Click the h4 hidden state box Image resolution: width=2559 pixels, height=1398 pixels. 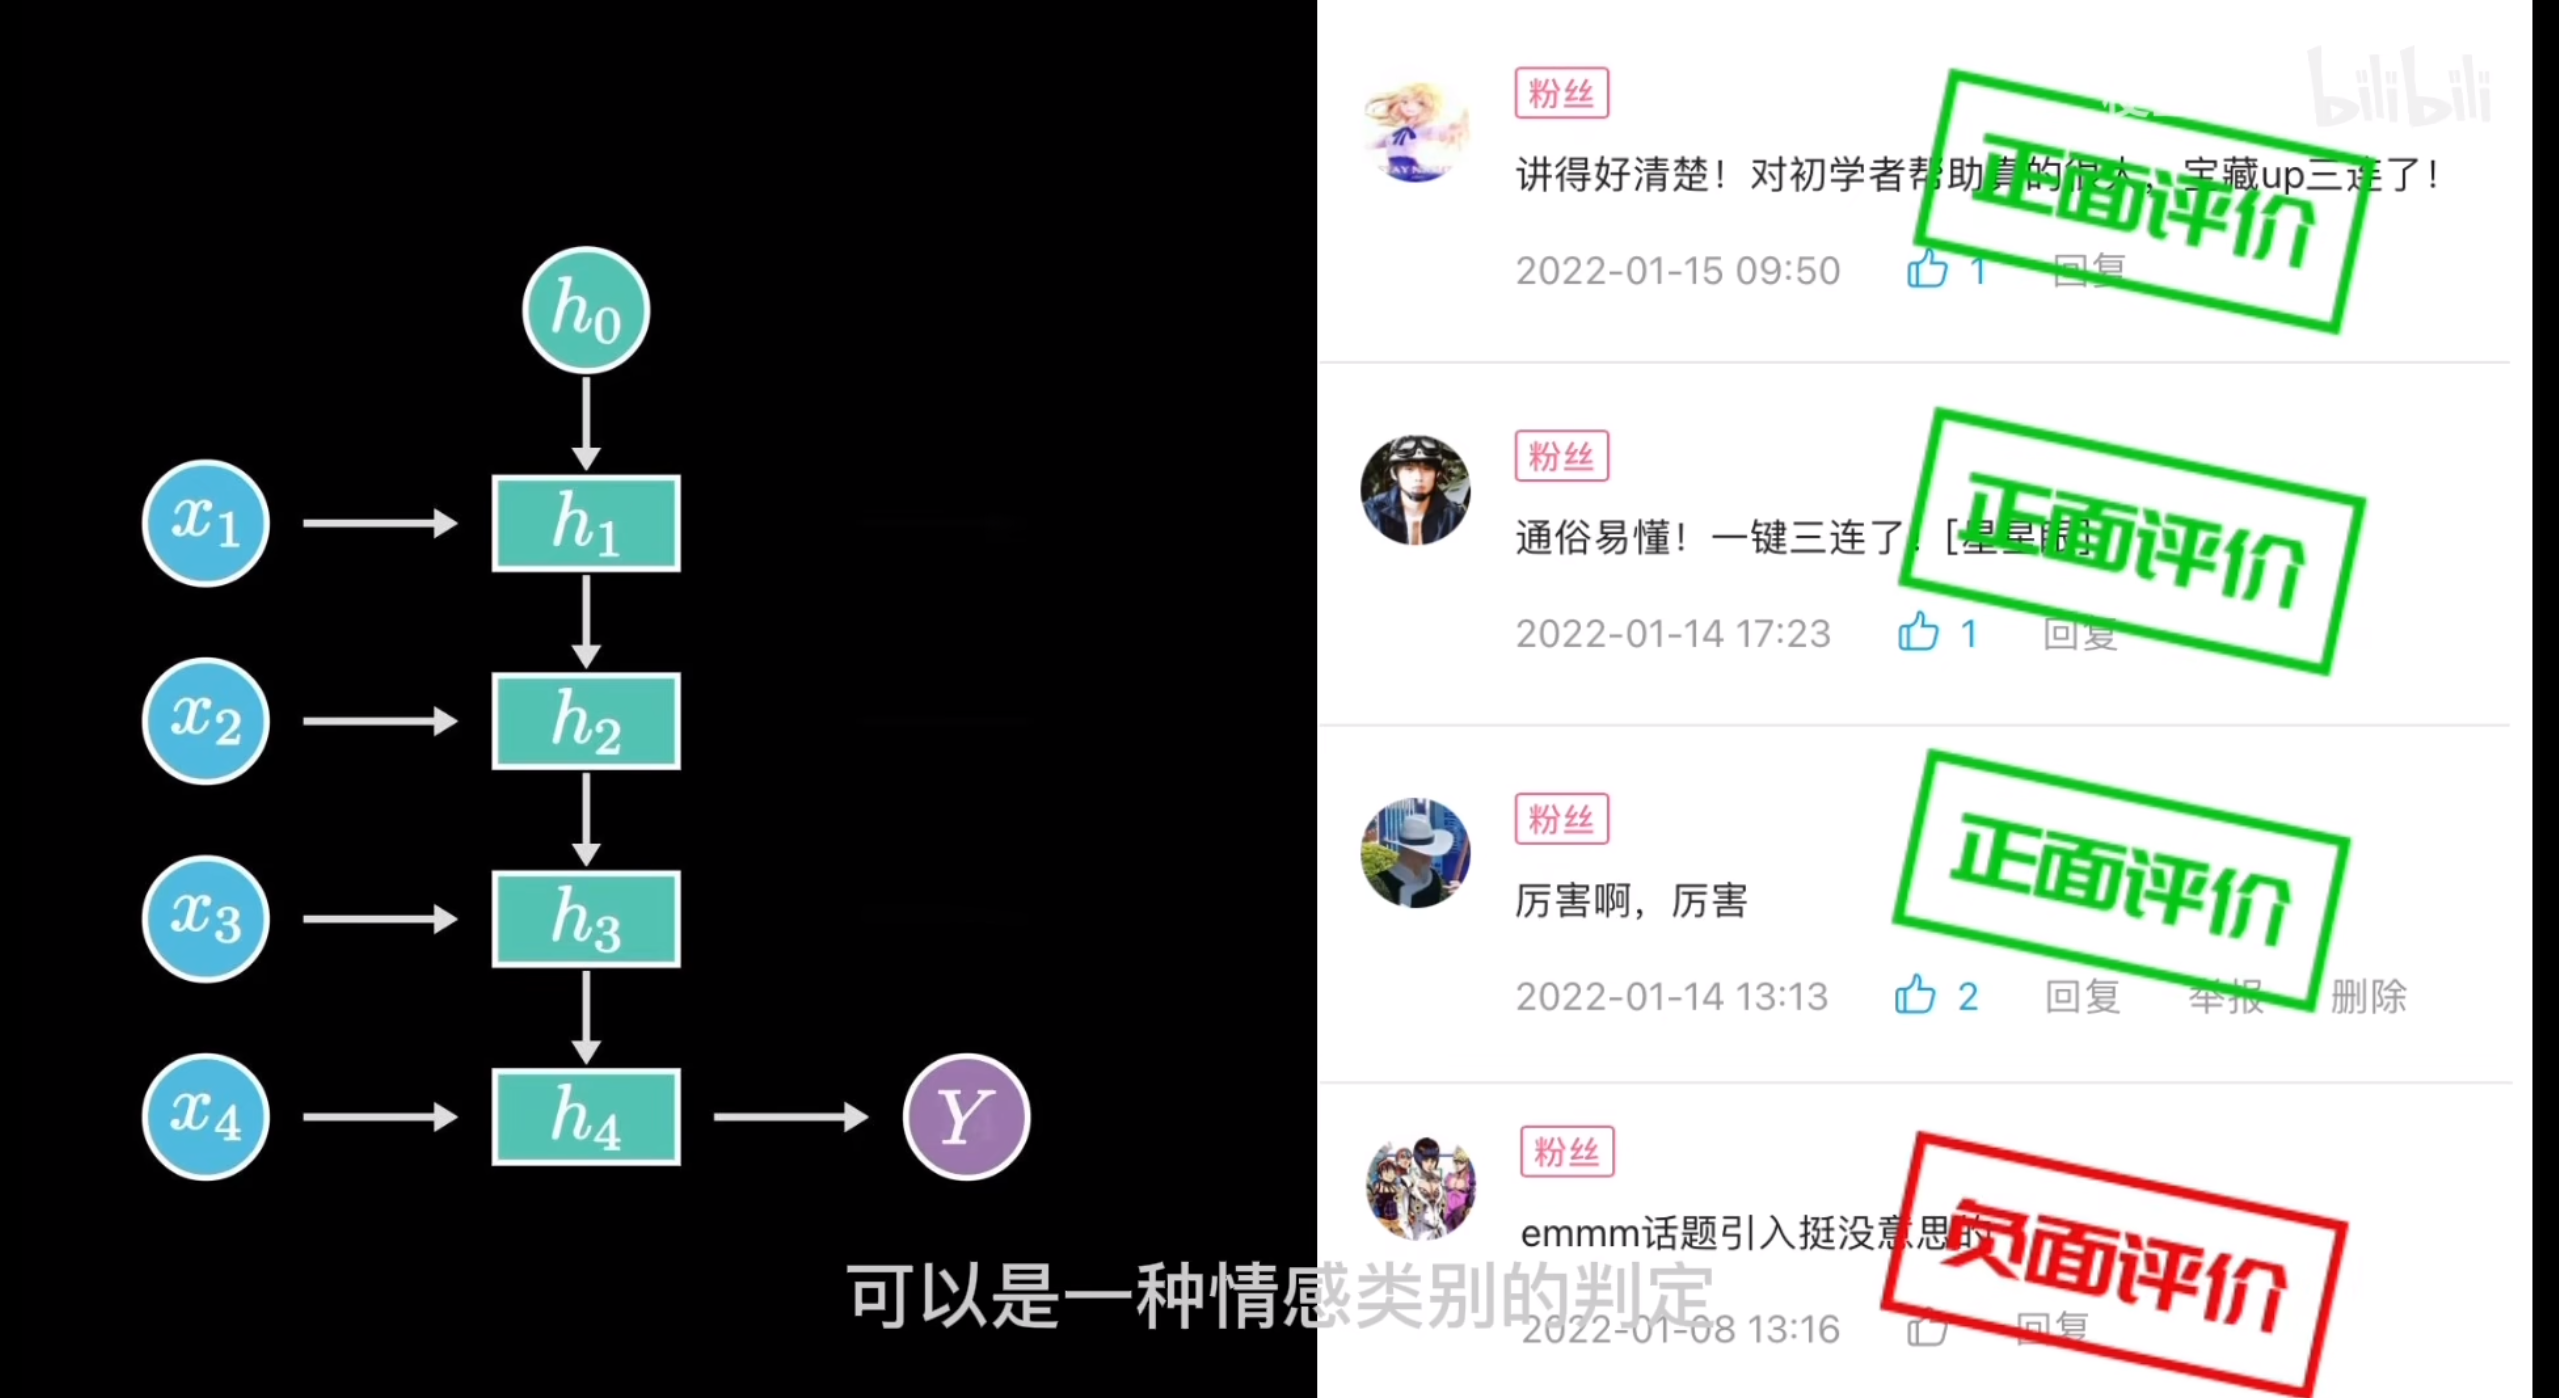pos(586,1117)
